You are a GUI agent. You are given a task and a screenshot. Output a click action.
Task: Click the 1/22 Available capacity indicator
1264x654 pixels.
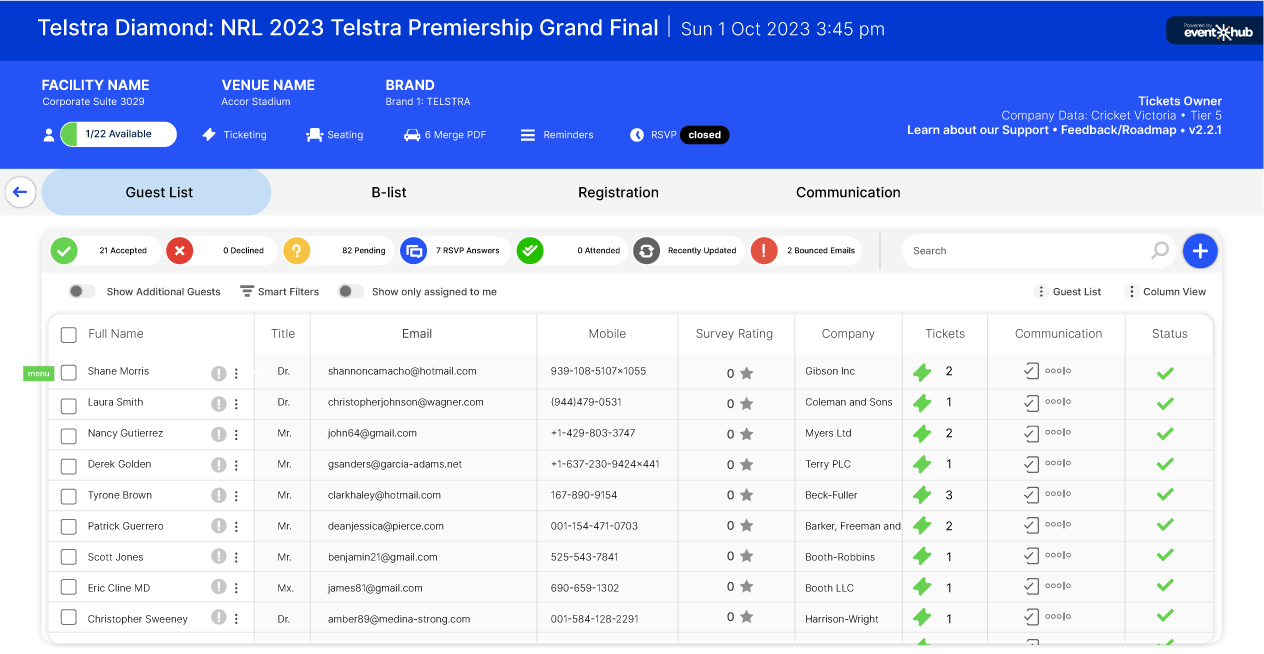click(x=118, y=134)
